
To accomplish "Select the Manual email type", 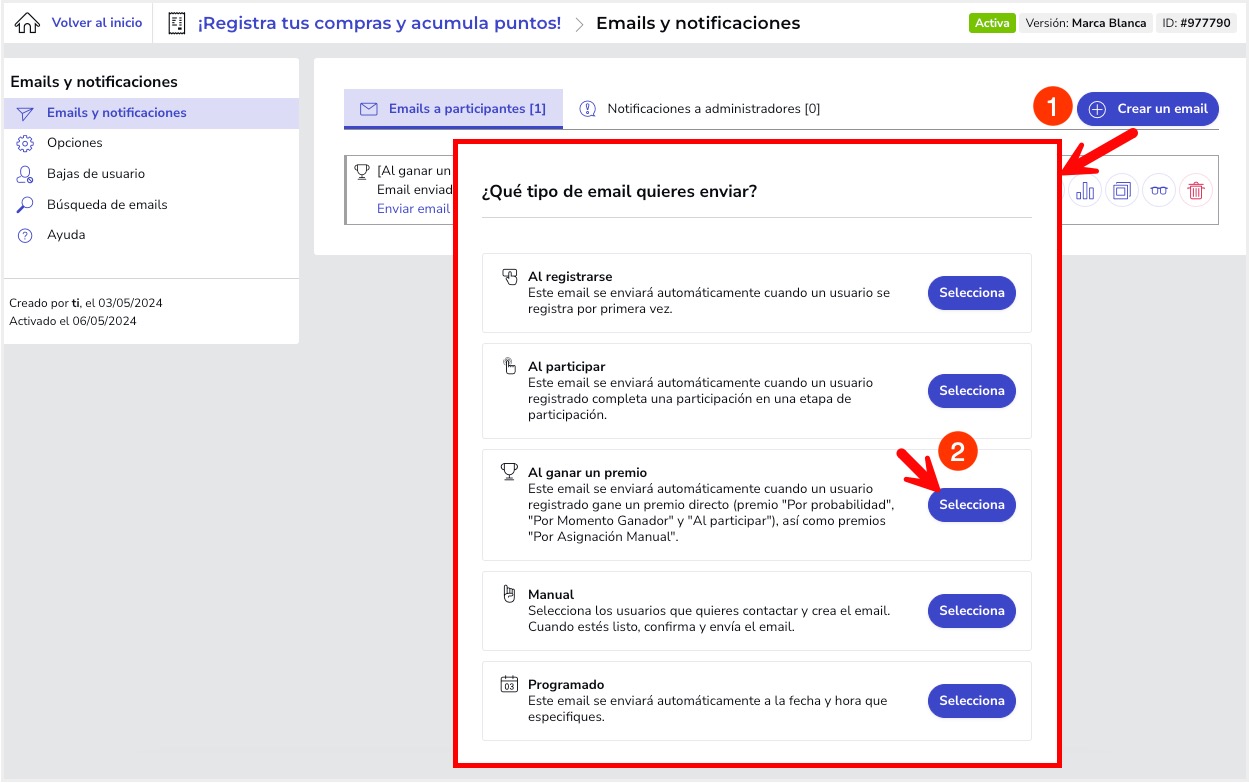I will click(971, 611).
